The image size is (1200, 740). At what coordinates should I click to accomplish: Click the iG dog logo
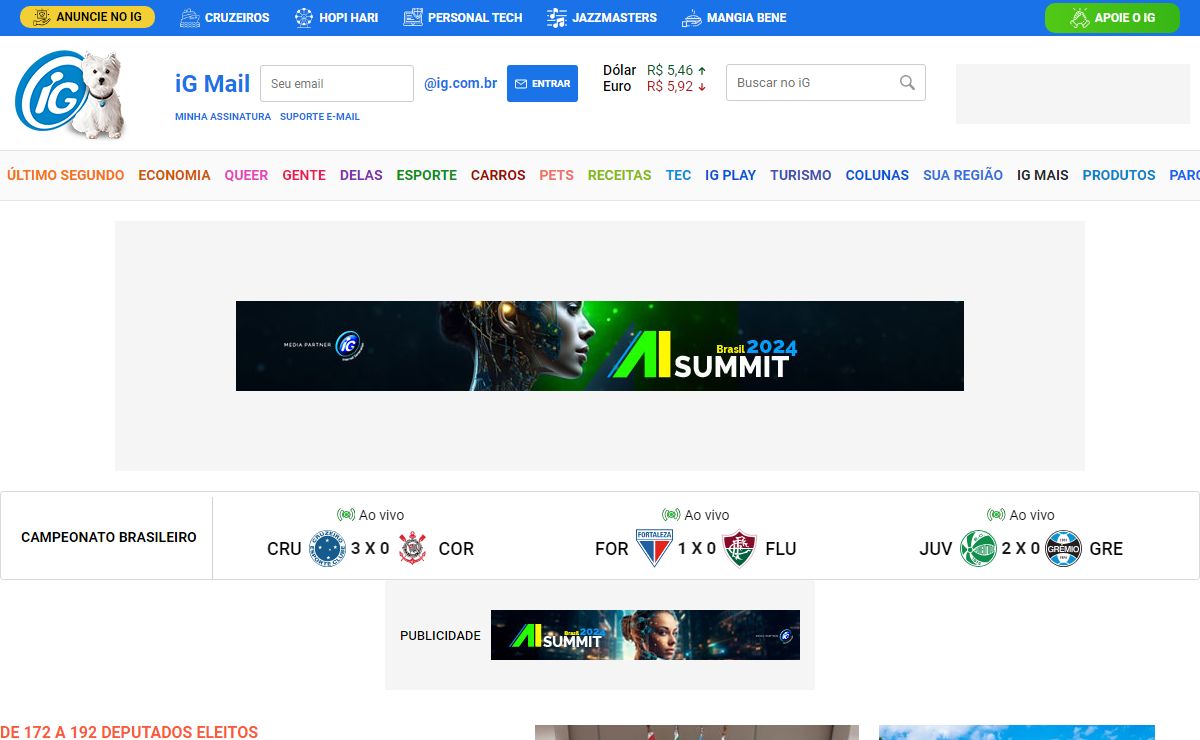click(x=70, y=94)
